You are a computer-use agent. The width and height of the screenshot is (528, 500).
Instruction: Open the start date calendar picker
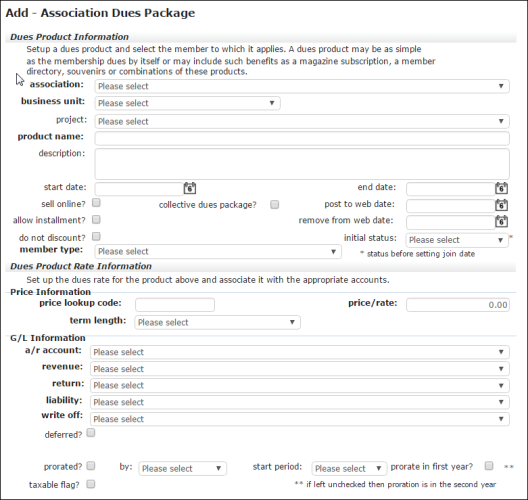pyautogui.click(x=190, y=188)
